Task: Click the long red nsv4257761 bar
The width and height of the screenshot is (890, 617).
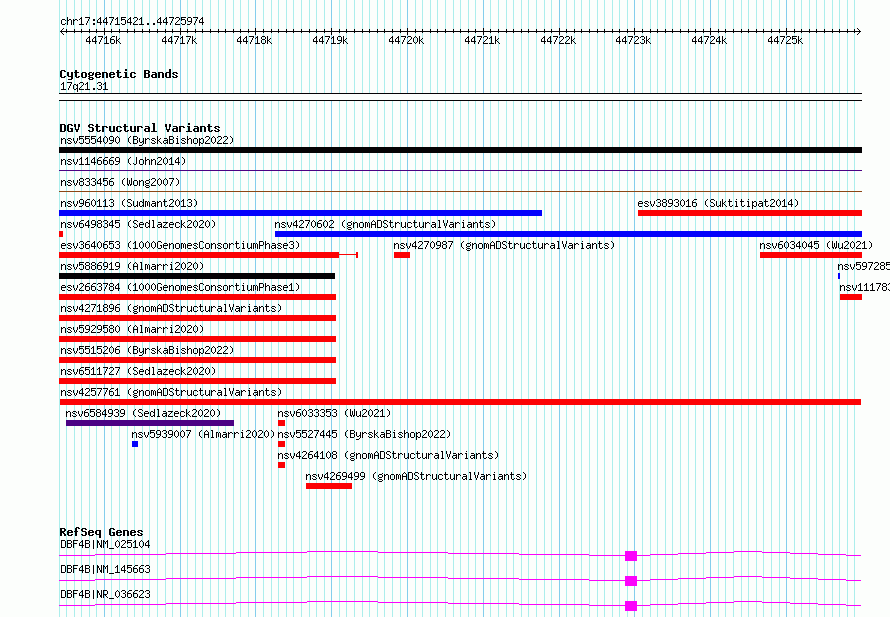Action: 460,402
